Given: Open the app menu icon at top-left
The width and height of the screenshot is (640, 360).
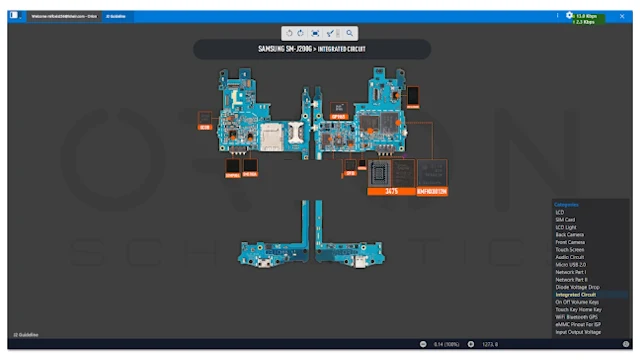Looking at the screenshot, I should 14,16.
